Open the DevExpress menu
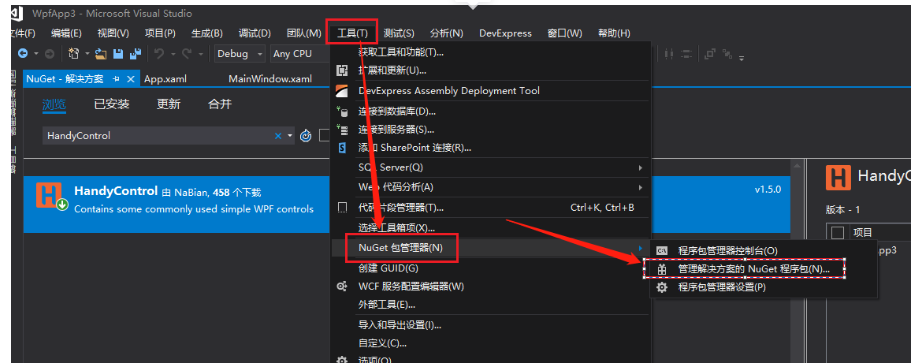Image resolution: width=913 pixels, height=363 pixels. pyautogui.click(x=505, y=34)
